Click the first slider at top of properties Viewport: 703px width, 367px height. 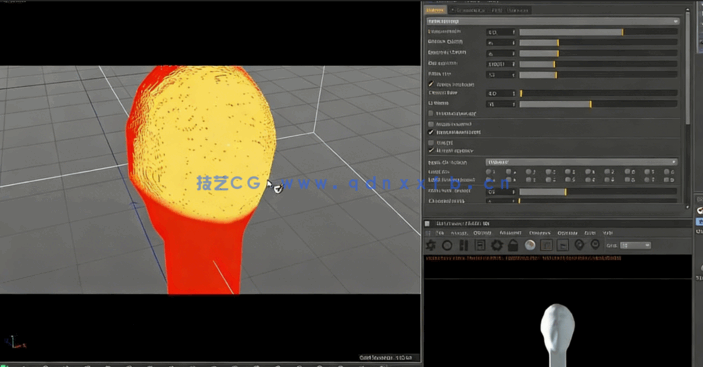[x=598, y=32]
